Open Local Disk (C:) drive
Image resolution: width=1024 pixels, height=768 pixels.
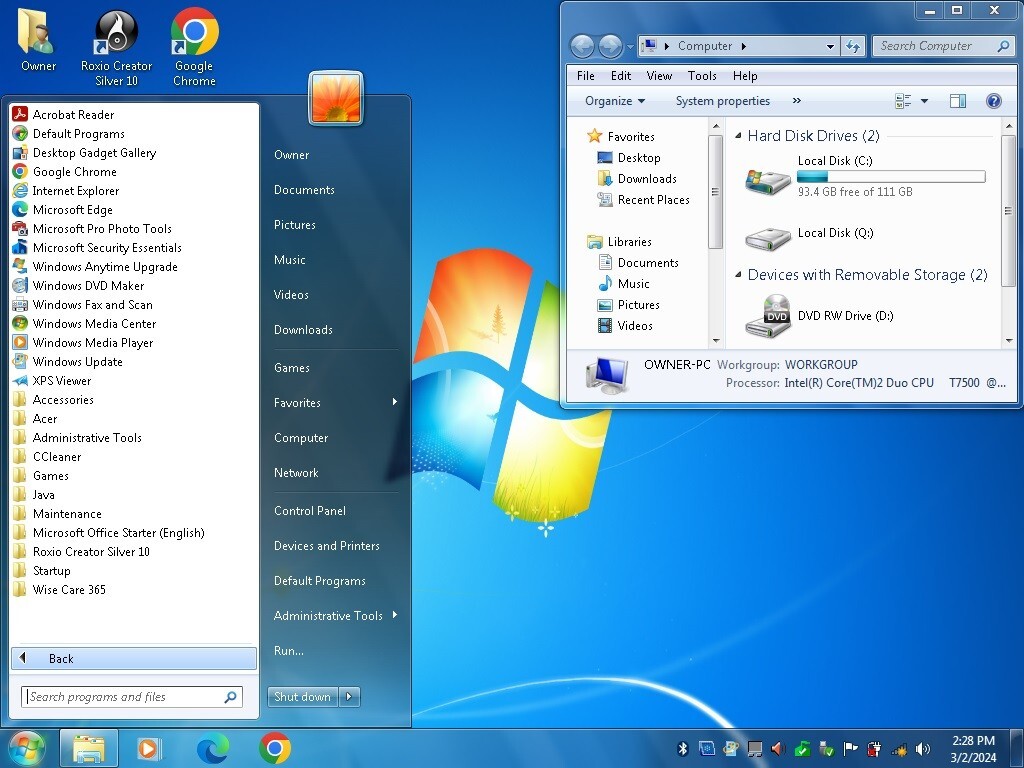pyautogui.click(x=866, y=176)
